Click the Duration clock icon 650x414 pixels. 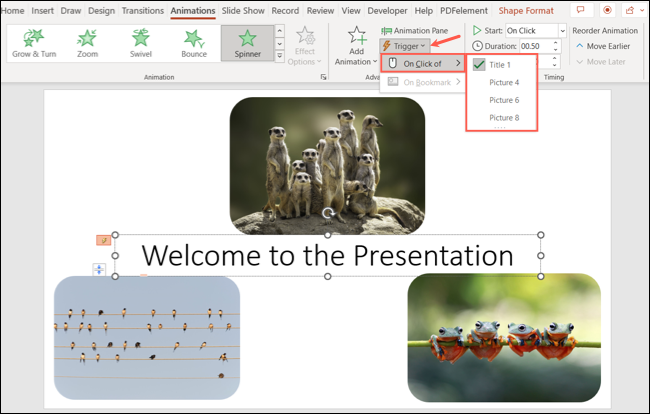click(477, 46)
